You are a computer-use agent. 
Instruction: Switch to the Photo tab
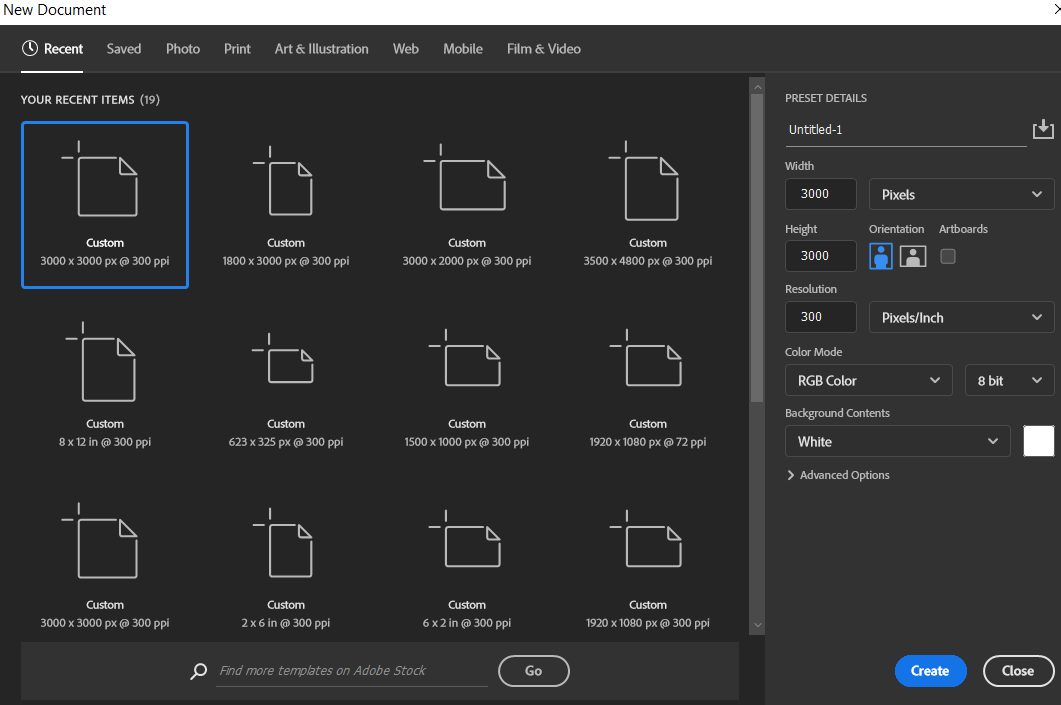click(x=183, y=49)
